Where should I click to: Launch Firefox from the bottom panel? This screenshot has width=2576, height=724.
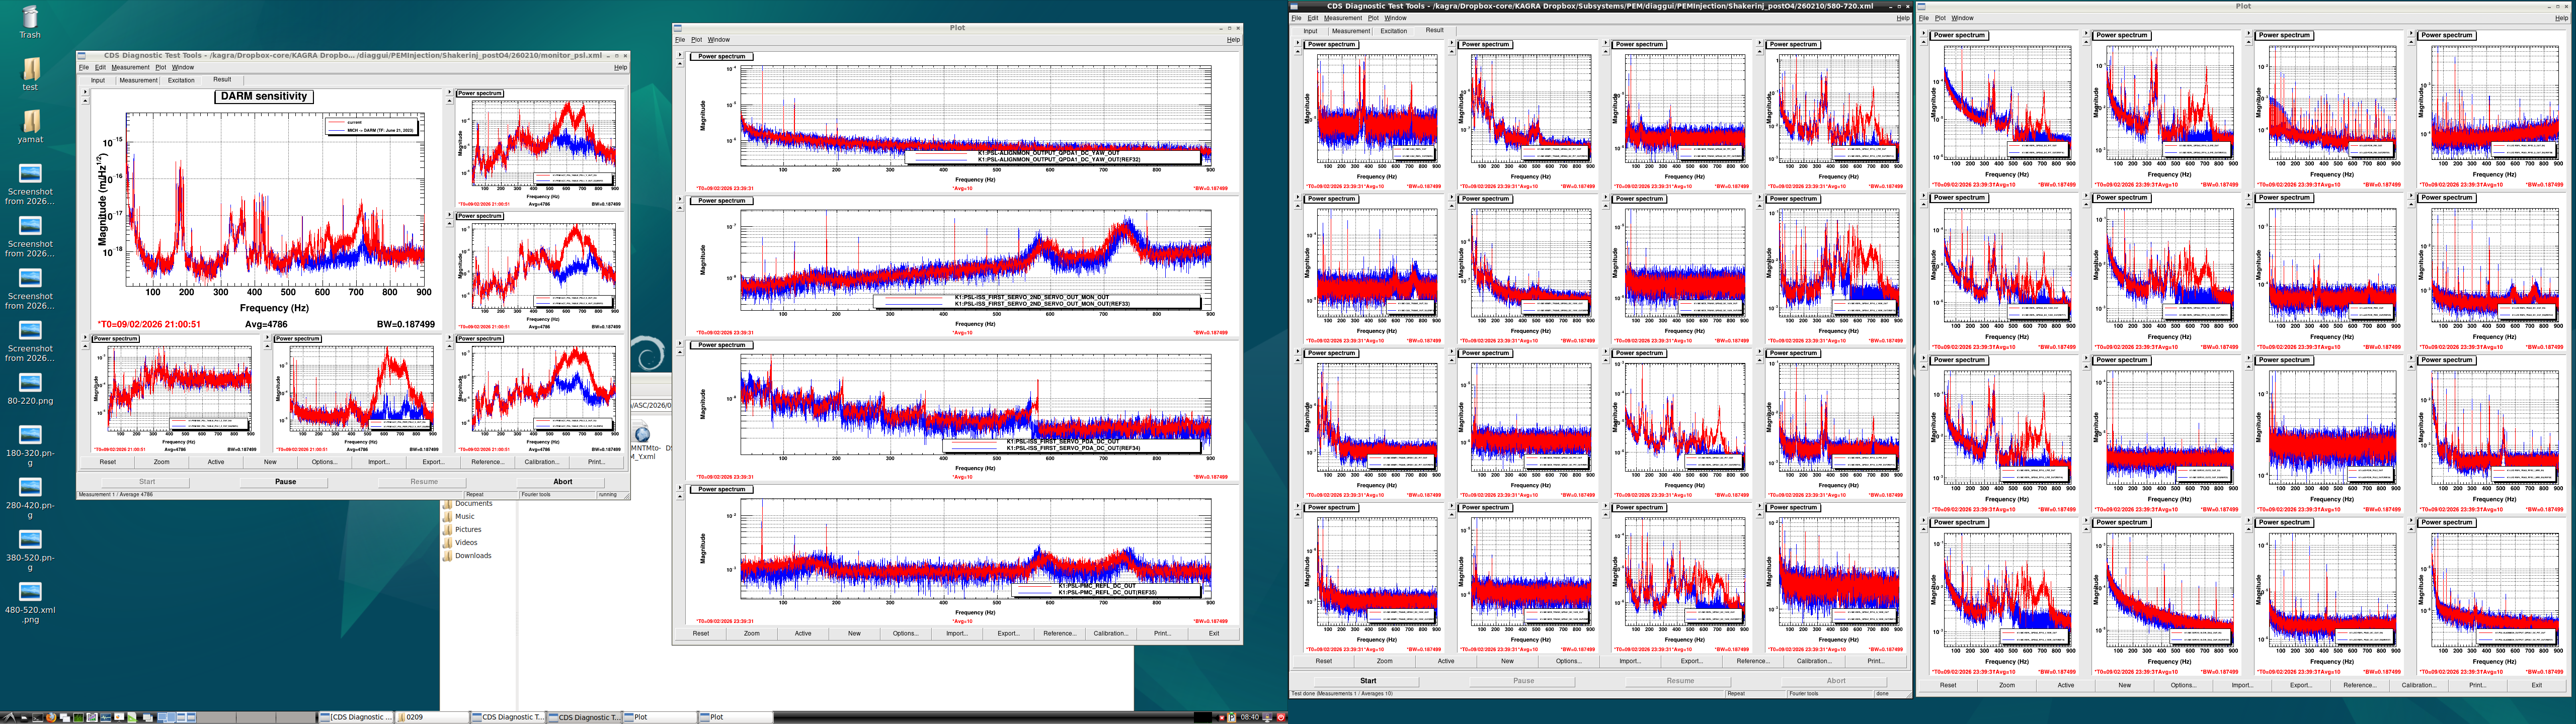[51, 718]
